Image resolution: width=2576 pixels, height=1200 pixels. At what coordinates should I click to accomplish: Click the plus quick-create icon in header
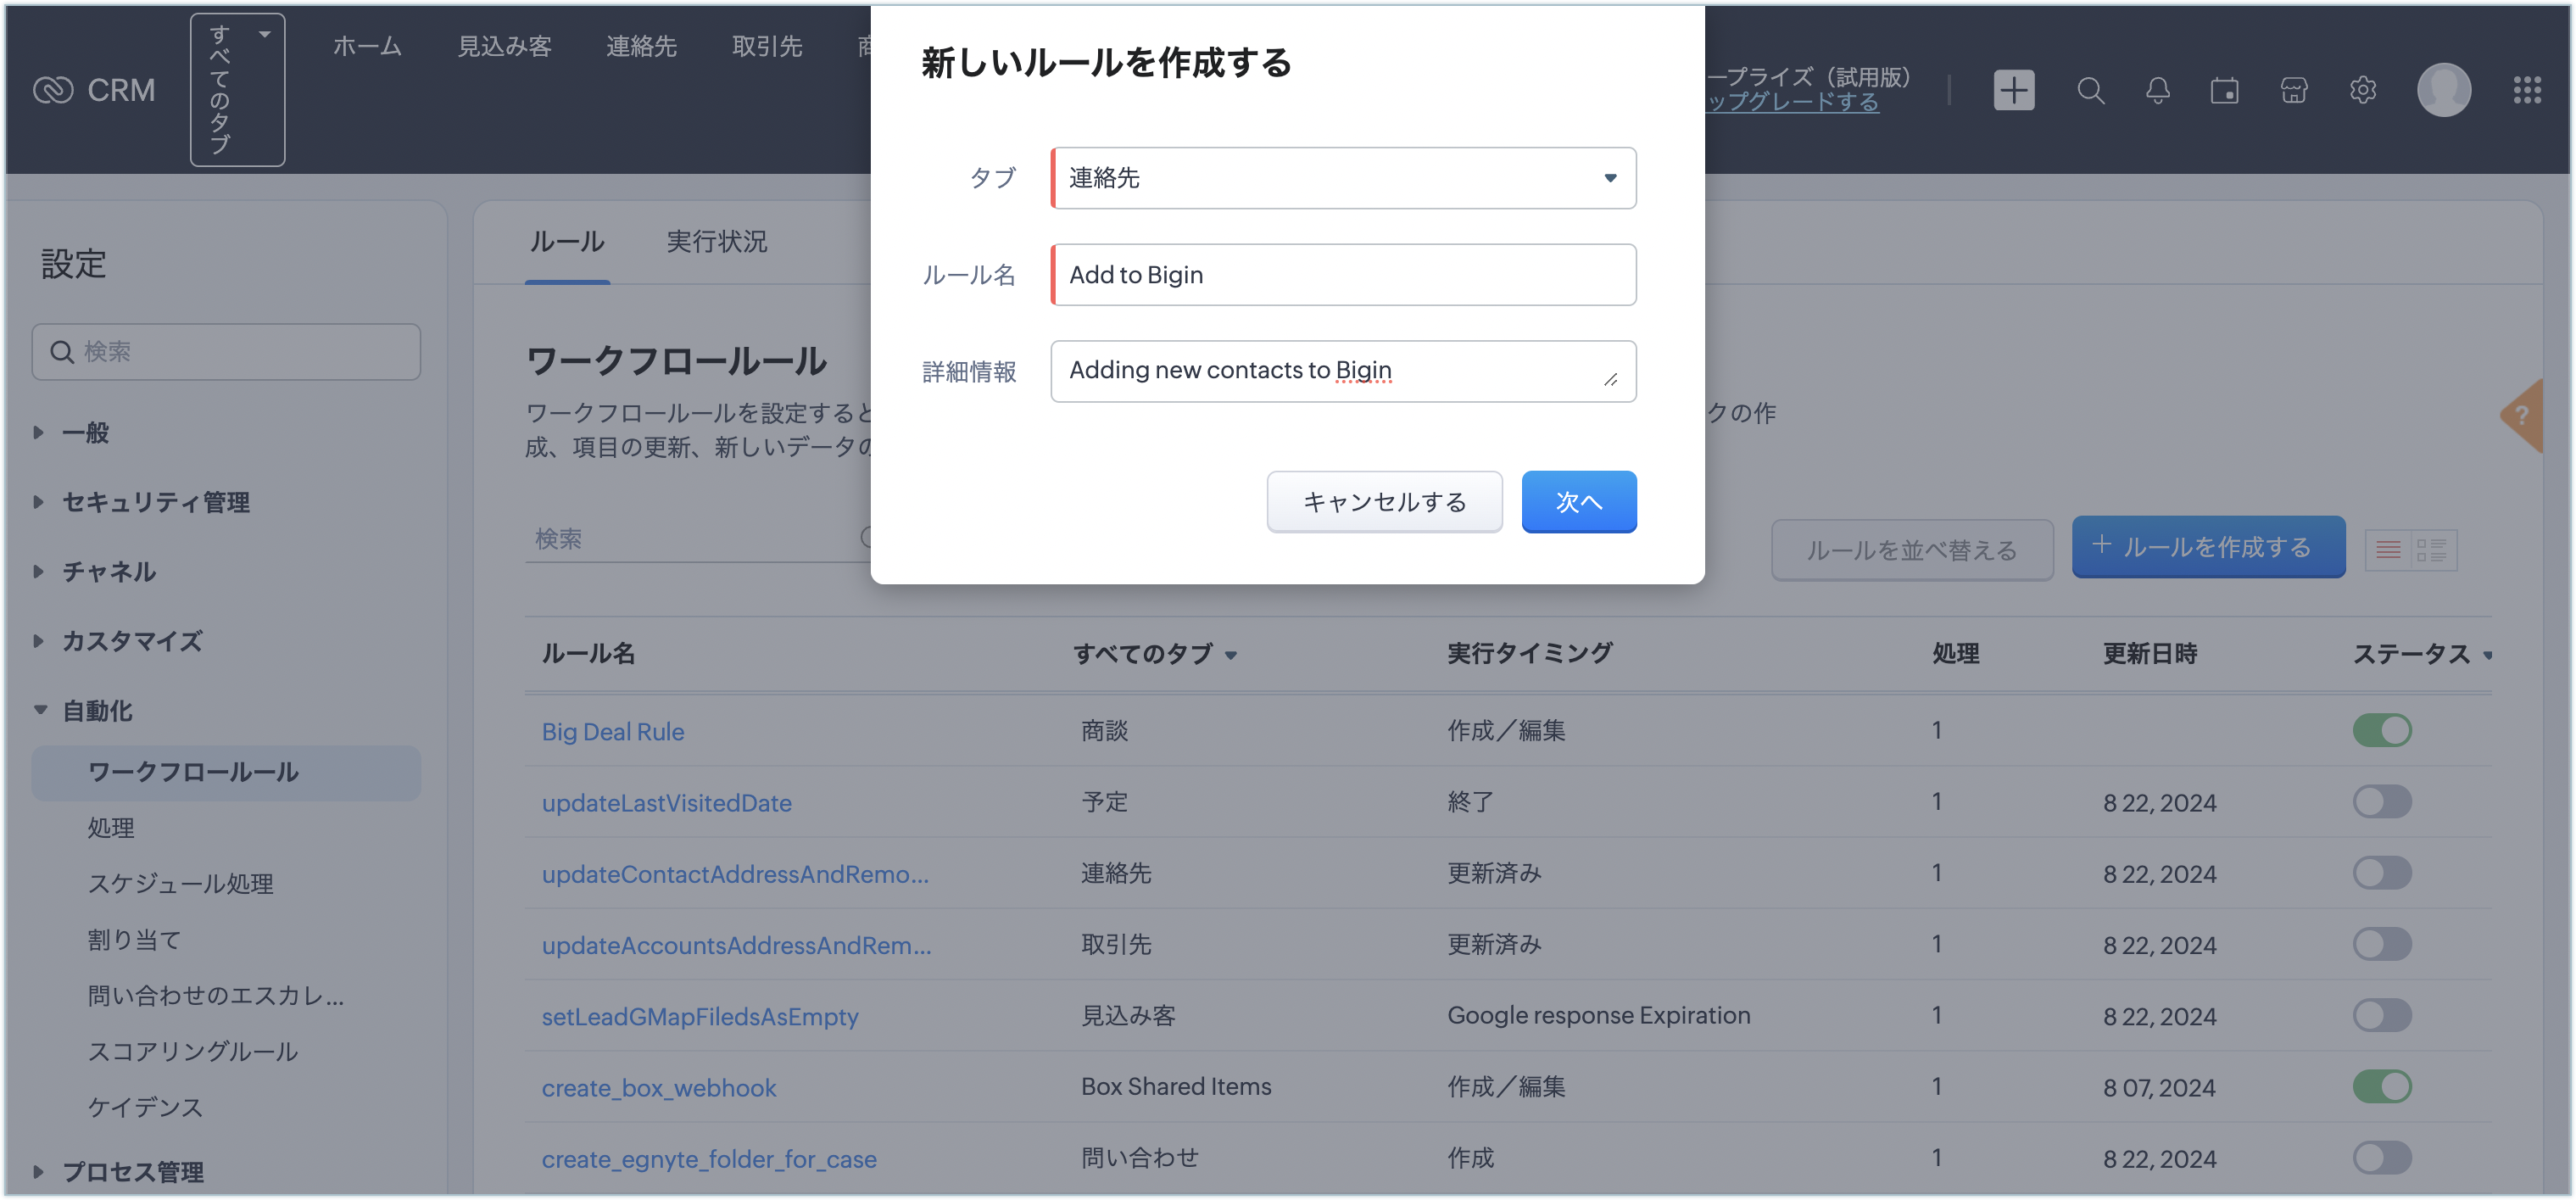point(2013,90)
